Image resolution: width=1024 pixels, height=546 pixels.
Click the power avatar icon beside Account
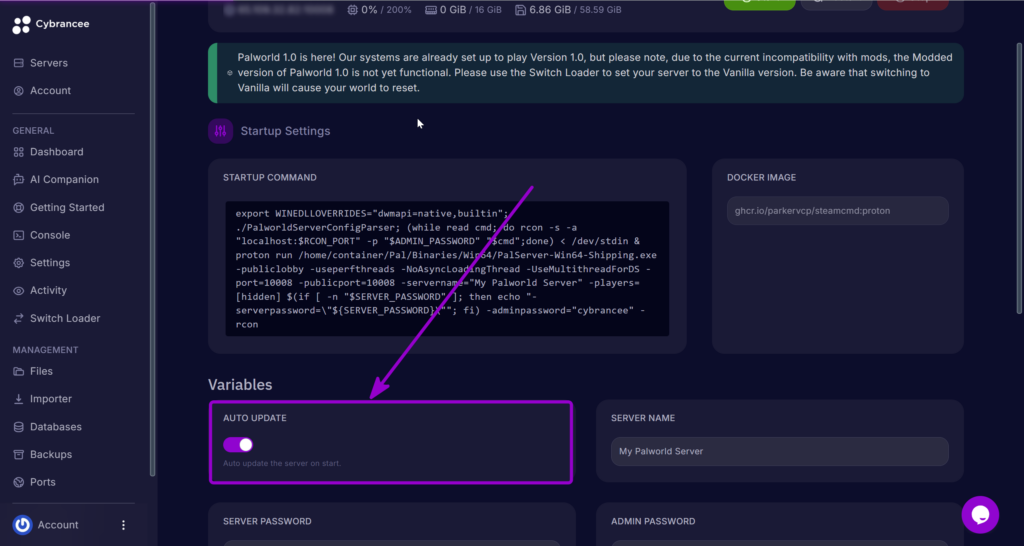tap(22, 525)
